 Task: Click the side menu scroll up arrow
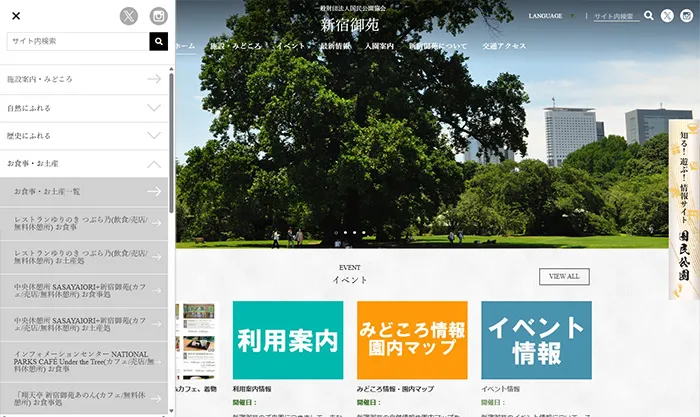tap(171, 69)
